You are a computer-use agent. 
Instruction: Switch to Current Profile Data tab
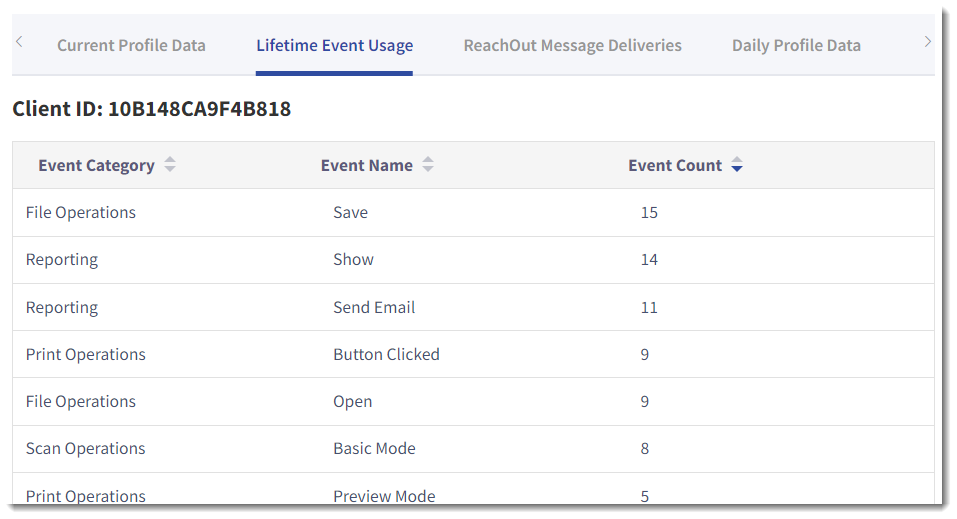[131, 45]
